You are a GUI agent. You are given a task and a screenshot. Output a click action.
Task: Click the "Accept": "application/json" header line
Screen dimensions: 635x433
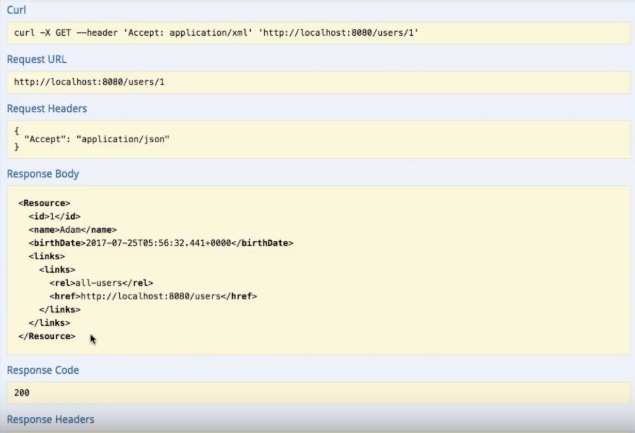(97, 139)
